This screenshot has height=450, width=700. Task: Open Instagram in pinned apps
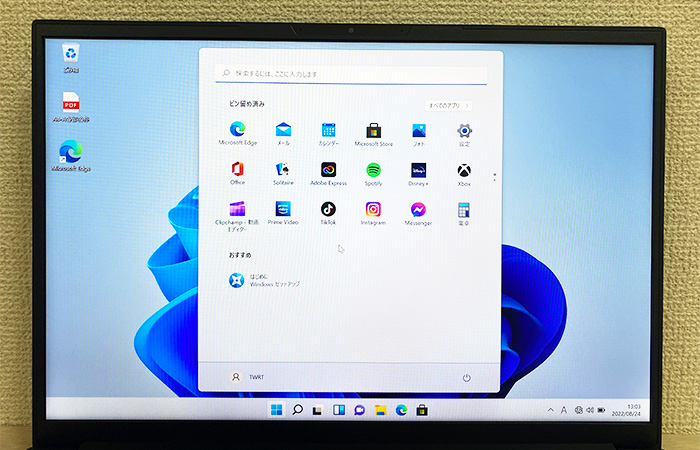point(373,210)
